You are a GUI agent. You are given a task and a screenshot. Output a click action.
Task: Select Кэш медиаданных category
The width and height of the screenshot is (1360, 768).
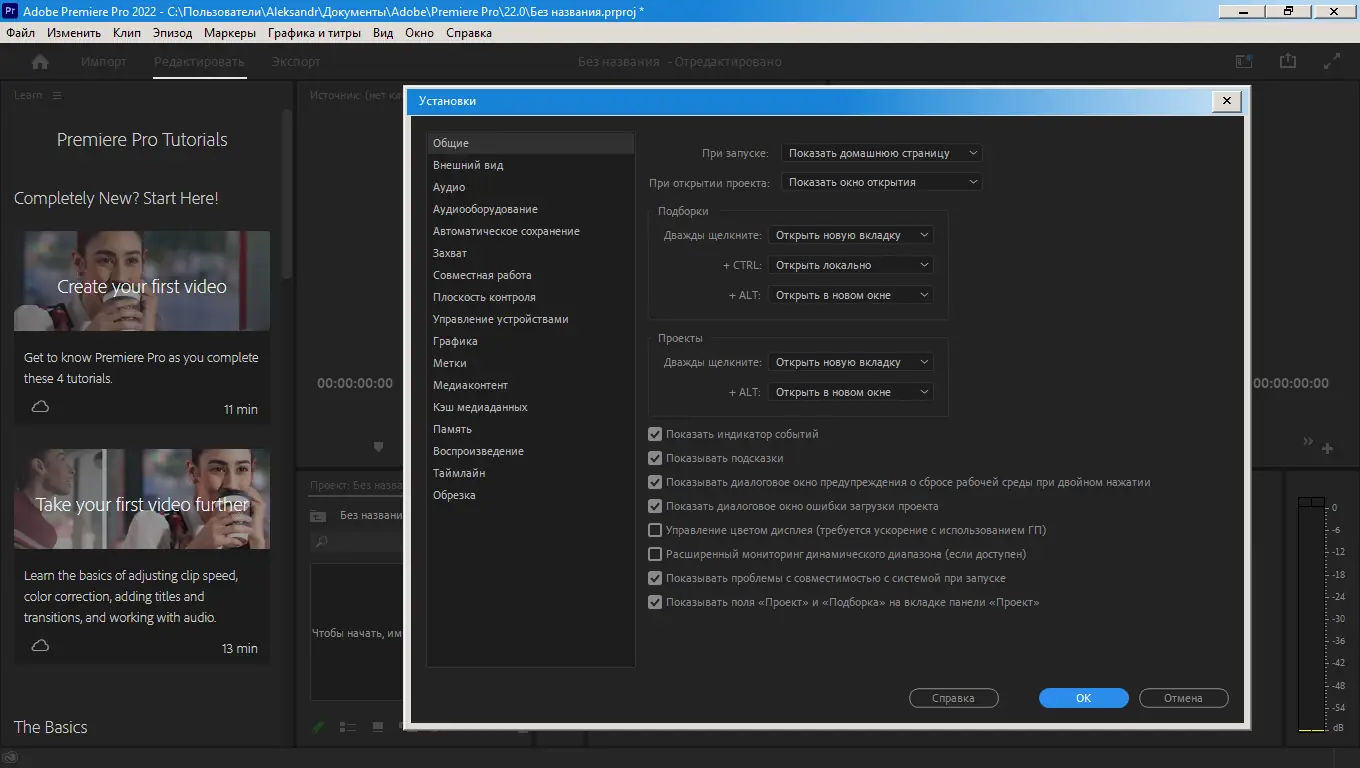tap(531, 407)
